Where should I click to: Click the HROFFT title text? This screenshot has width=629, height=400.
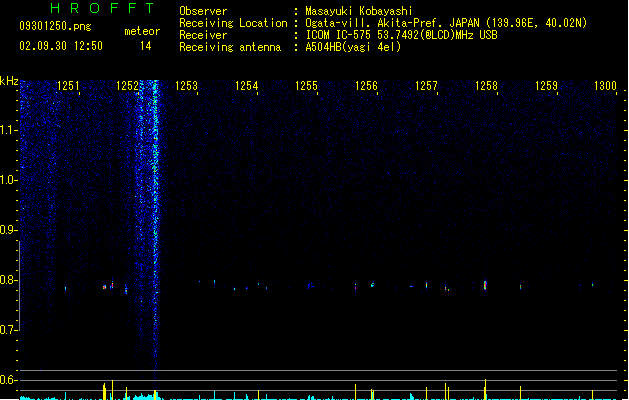[102, 8]
